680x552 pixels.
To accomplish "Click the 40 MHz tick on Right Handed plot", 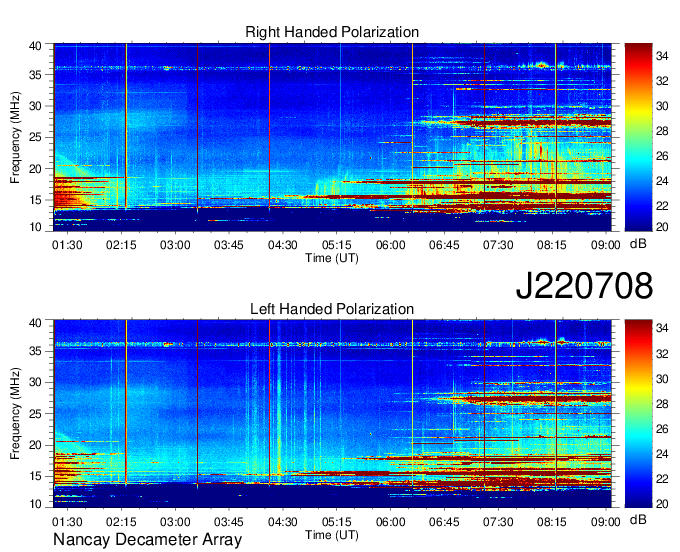I will [36, 46].
